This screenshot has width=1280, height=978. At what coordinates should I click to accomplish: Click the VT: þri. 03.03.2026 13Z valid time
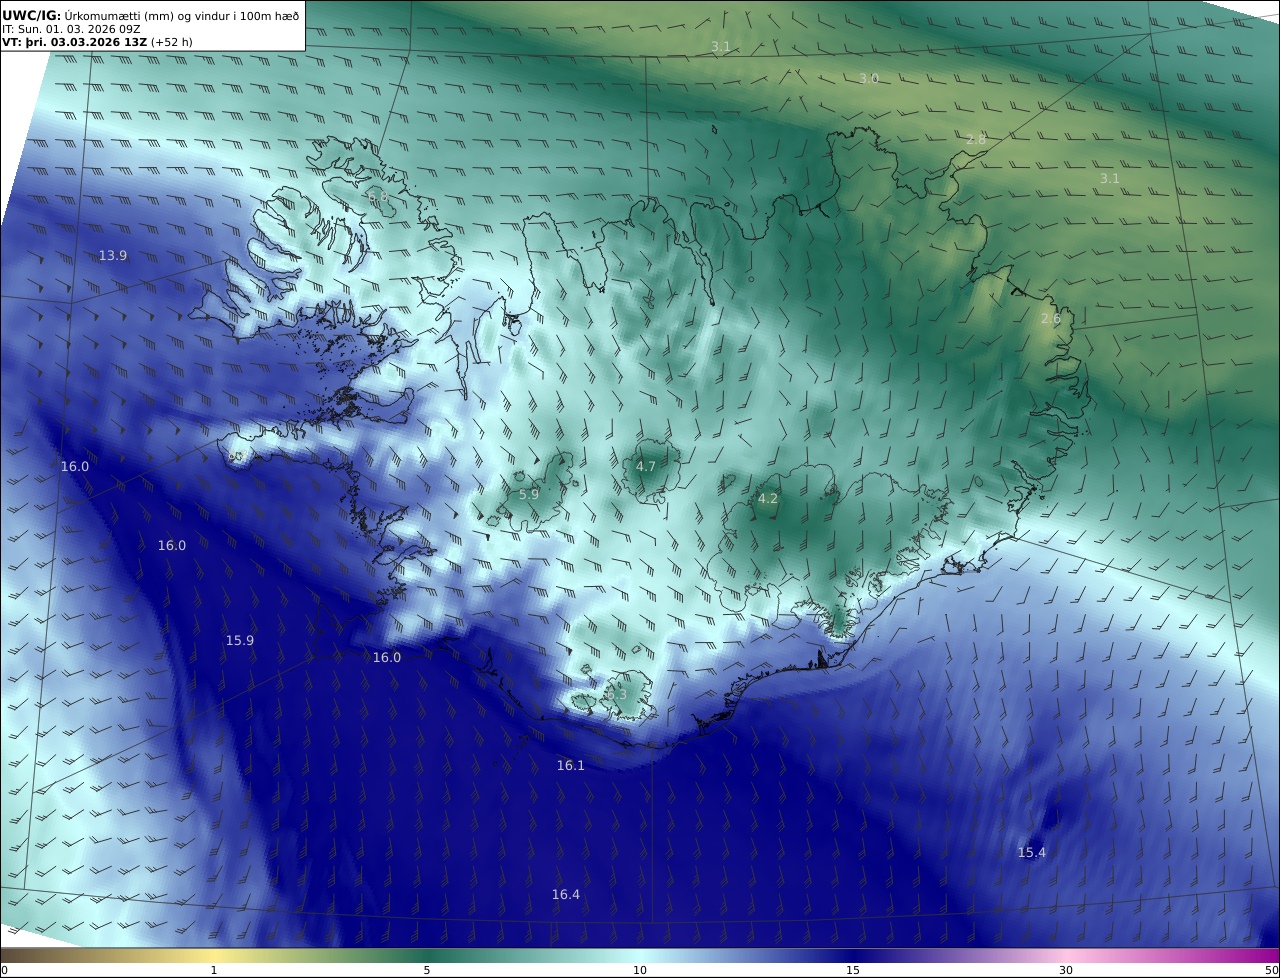click(74, 42)
